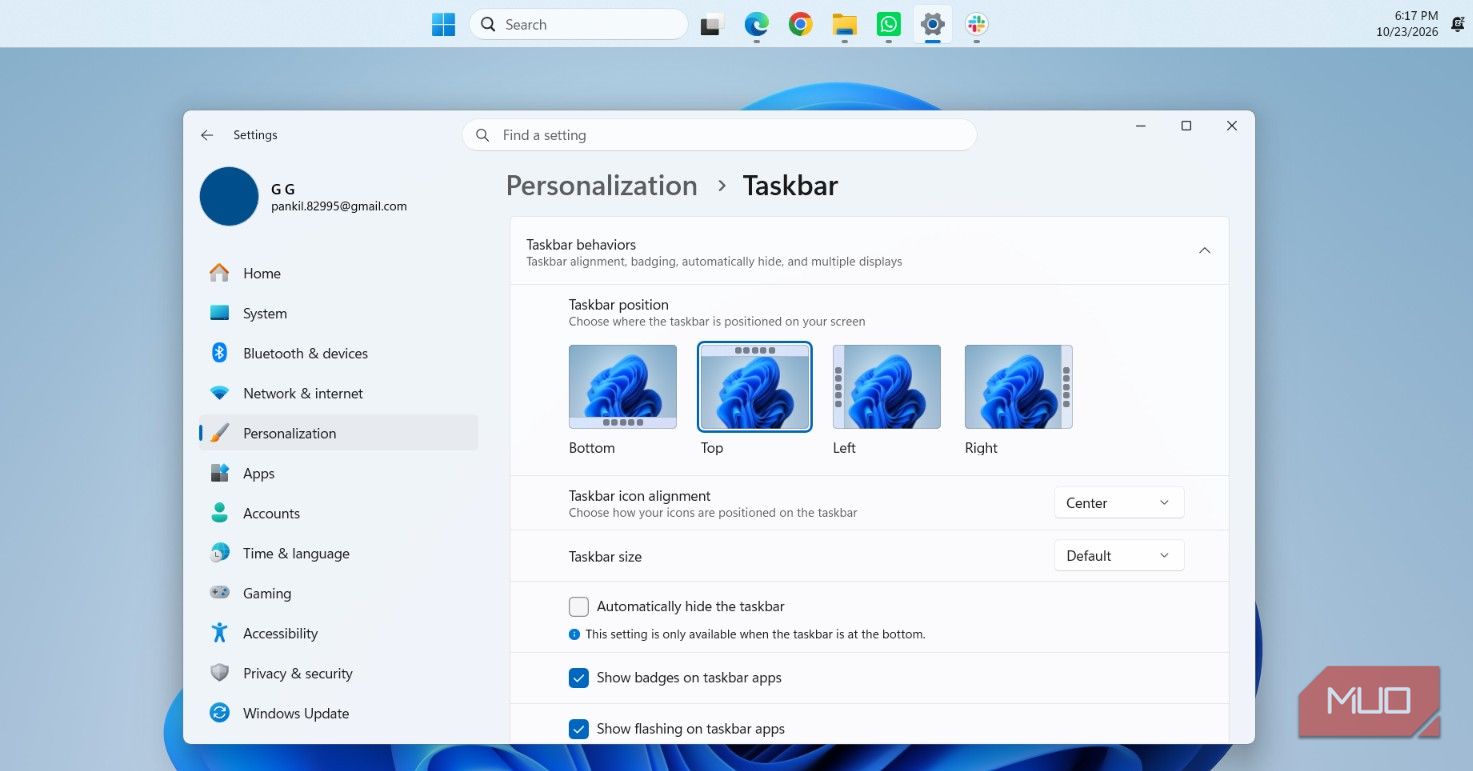Screen dimensions: 1473x771
Task: Click the G G profile avatar
Action: (229, 196)
